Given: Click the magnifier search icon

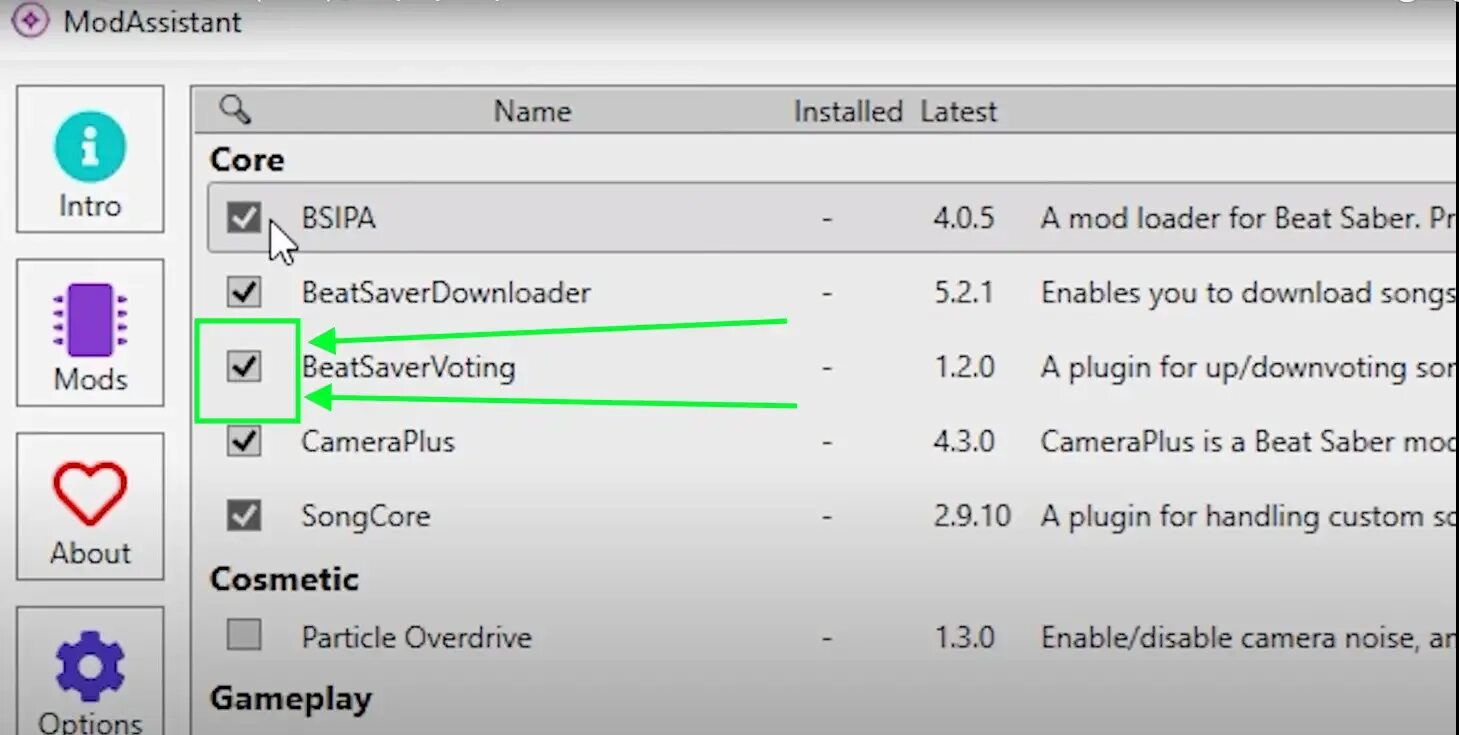Looking at the screenshot, I should click(x=236, y=109).
